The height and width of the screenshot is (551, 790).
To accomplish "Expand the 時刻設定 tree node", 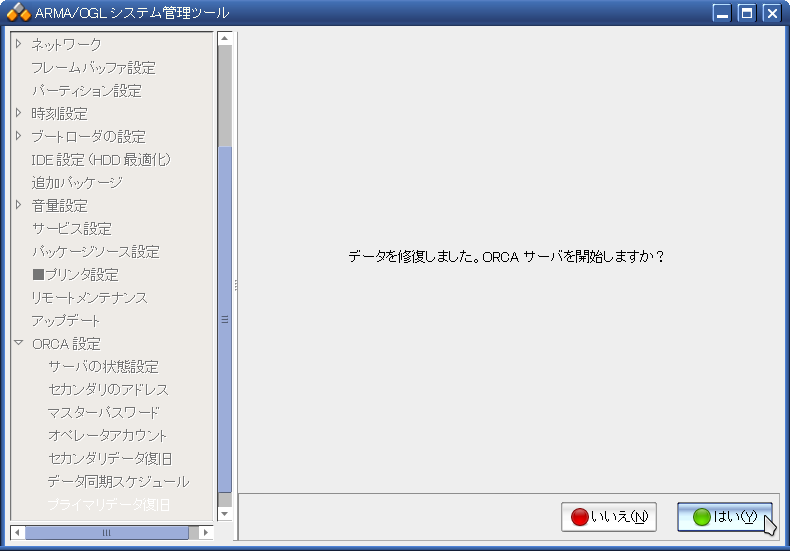I will click(x=18, y=113).
